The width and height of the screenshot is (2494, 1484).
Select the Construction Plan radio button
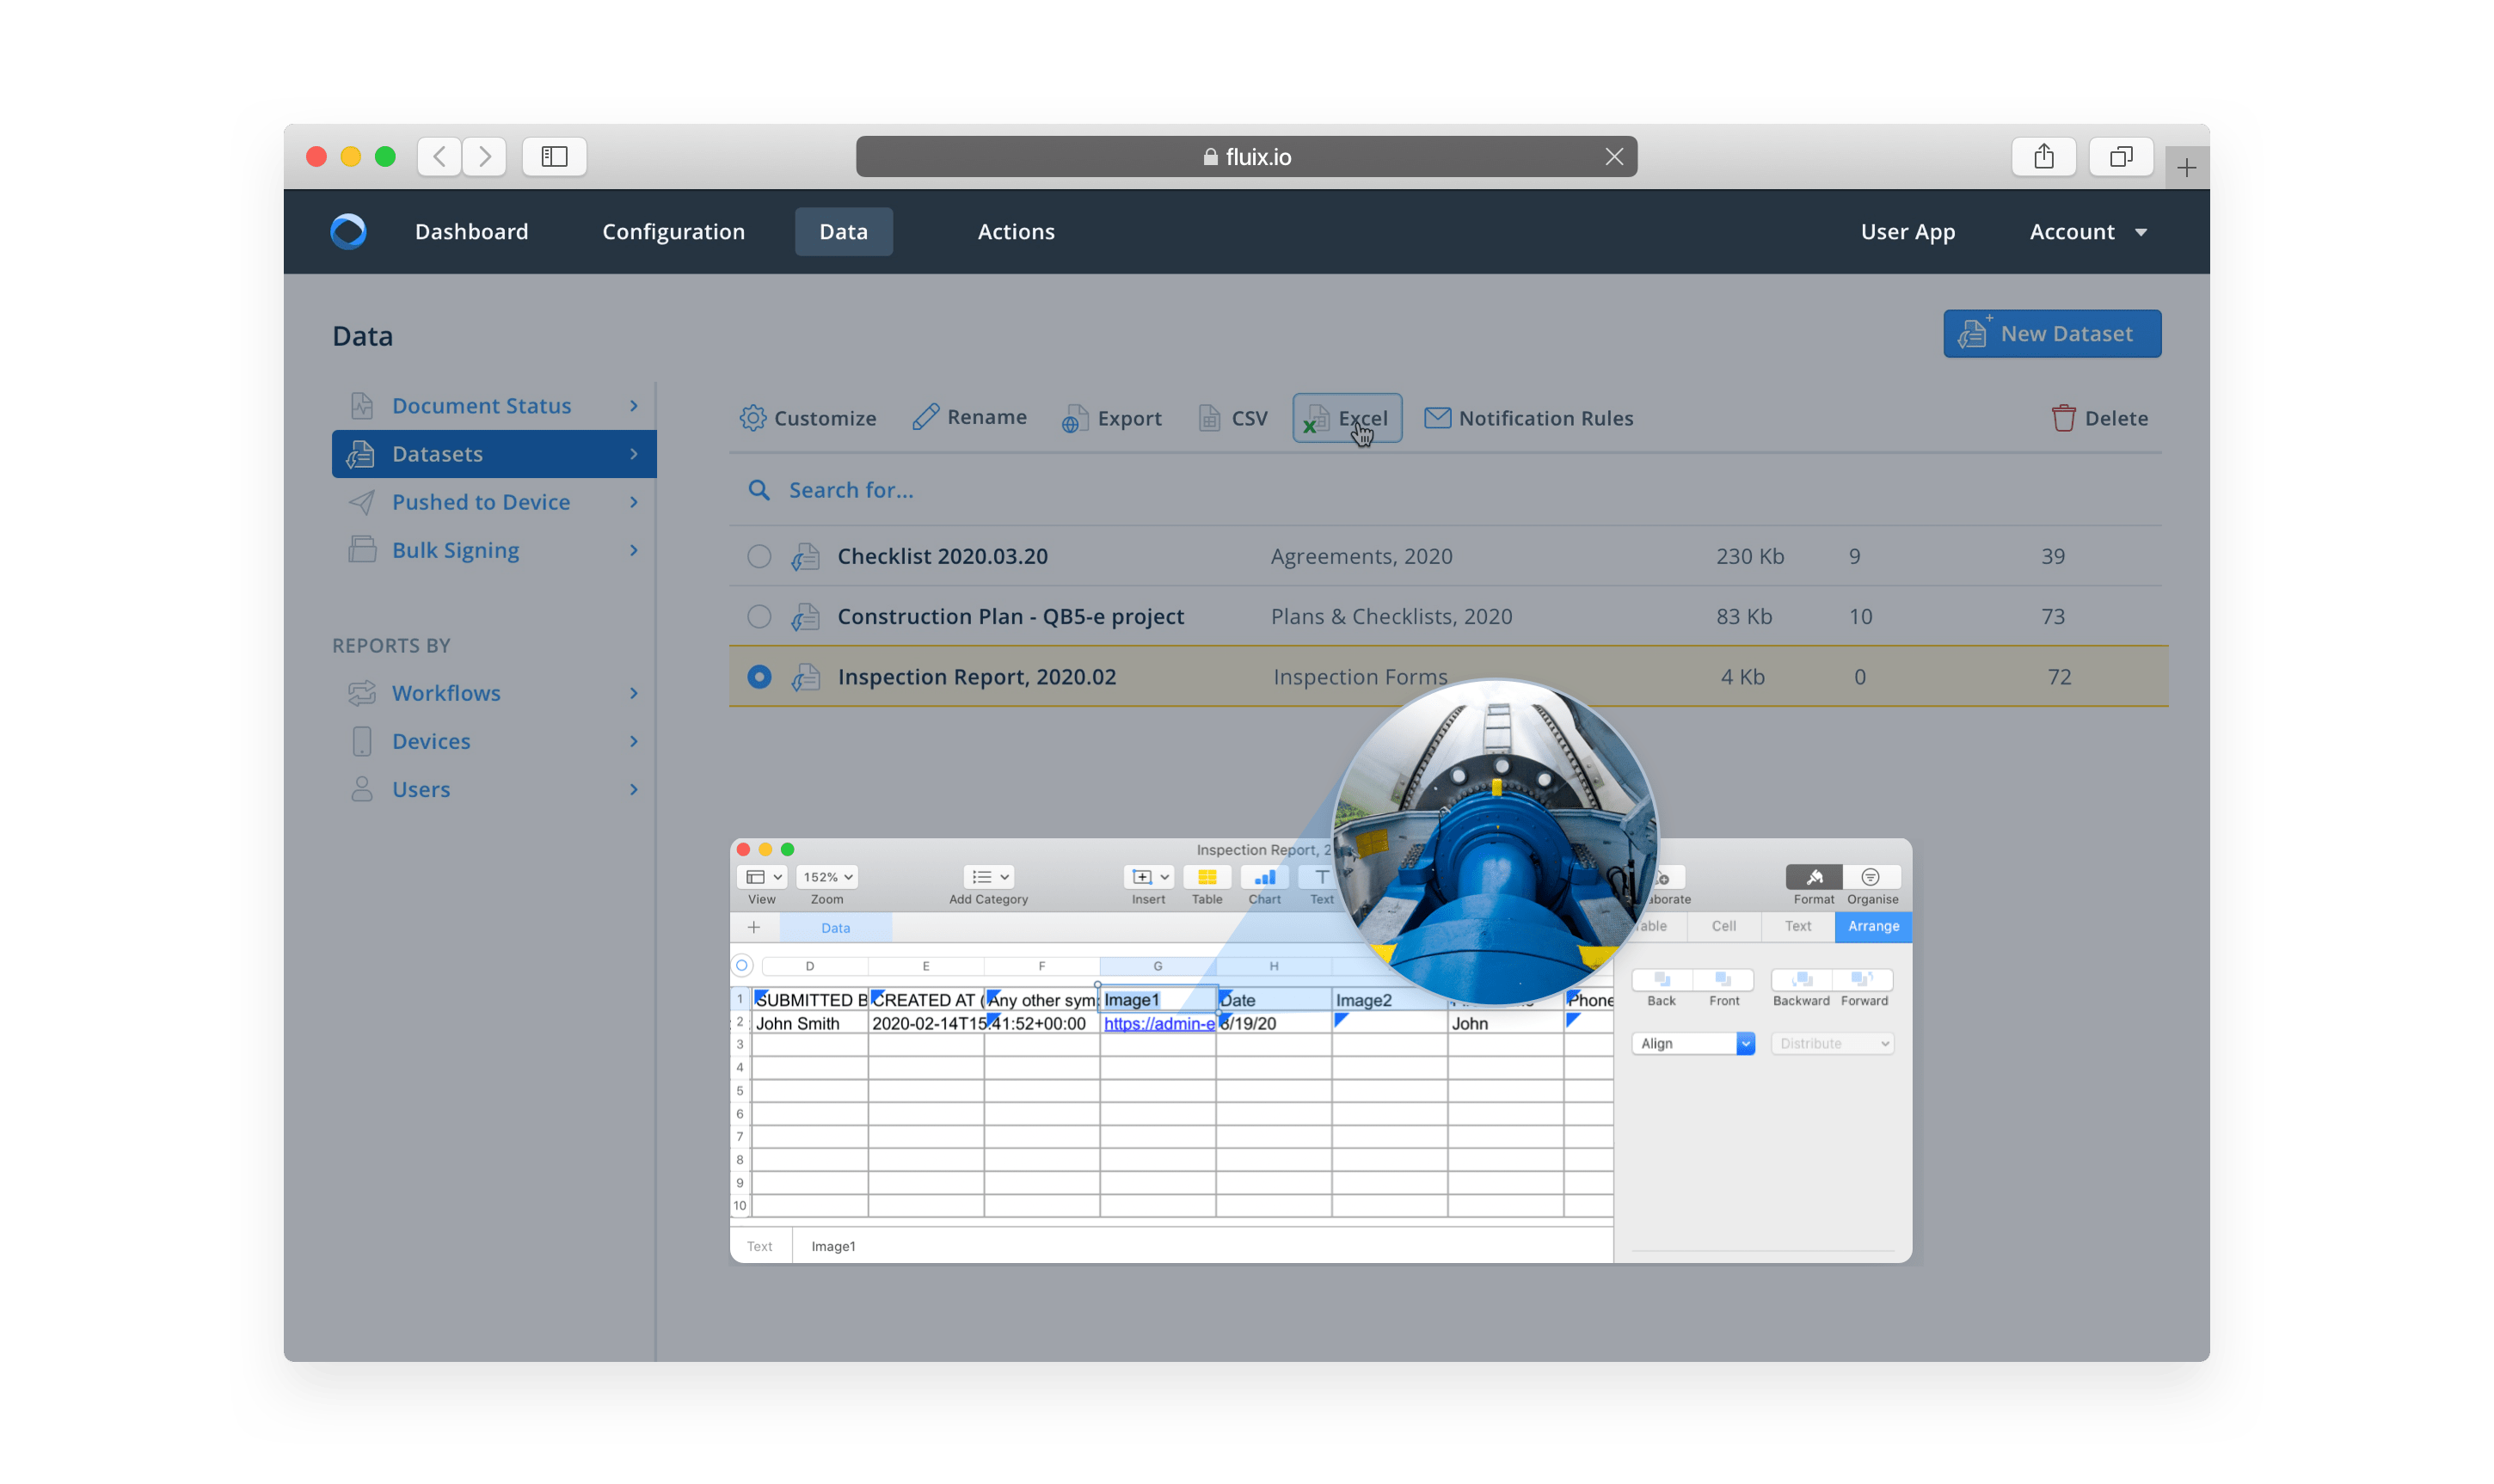(759, 616)
